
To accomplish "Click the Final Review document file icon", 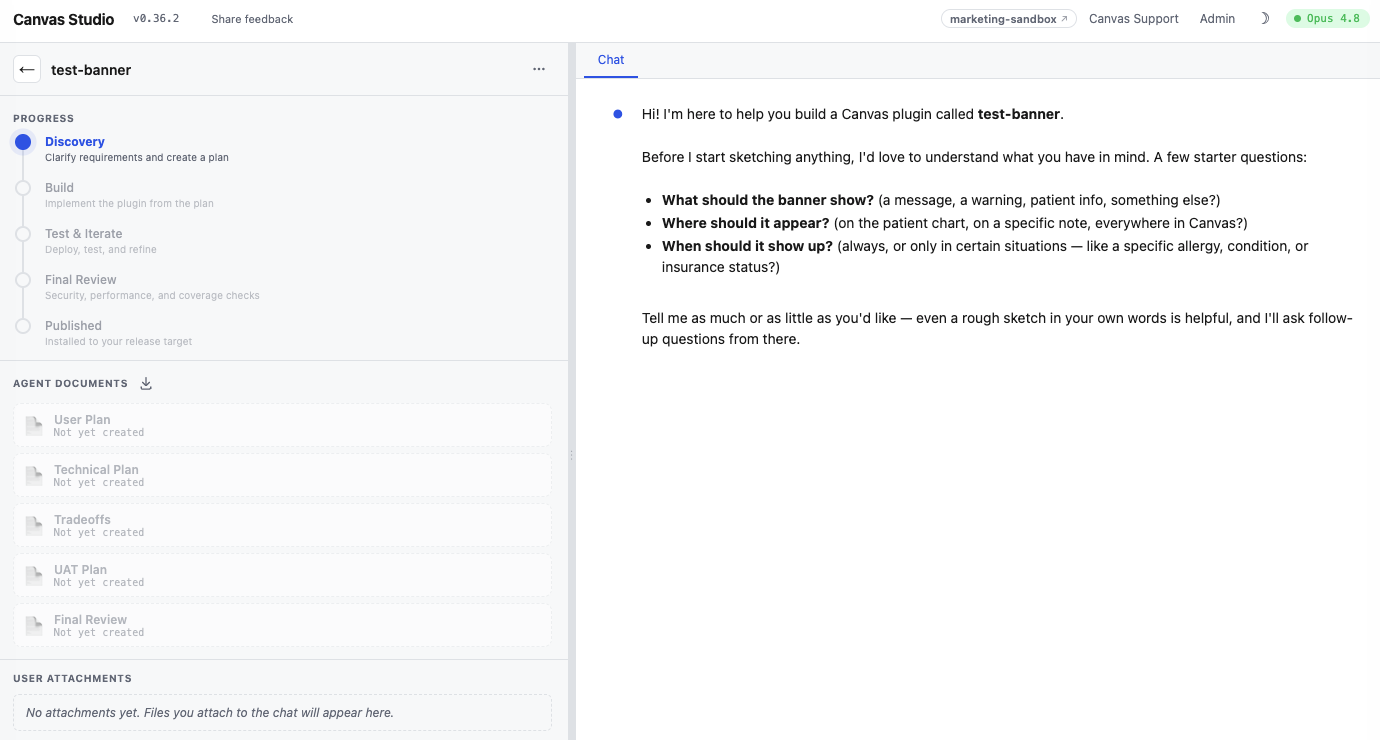I will [x=35, y=625].
